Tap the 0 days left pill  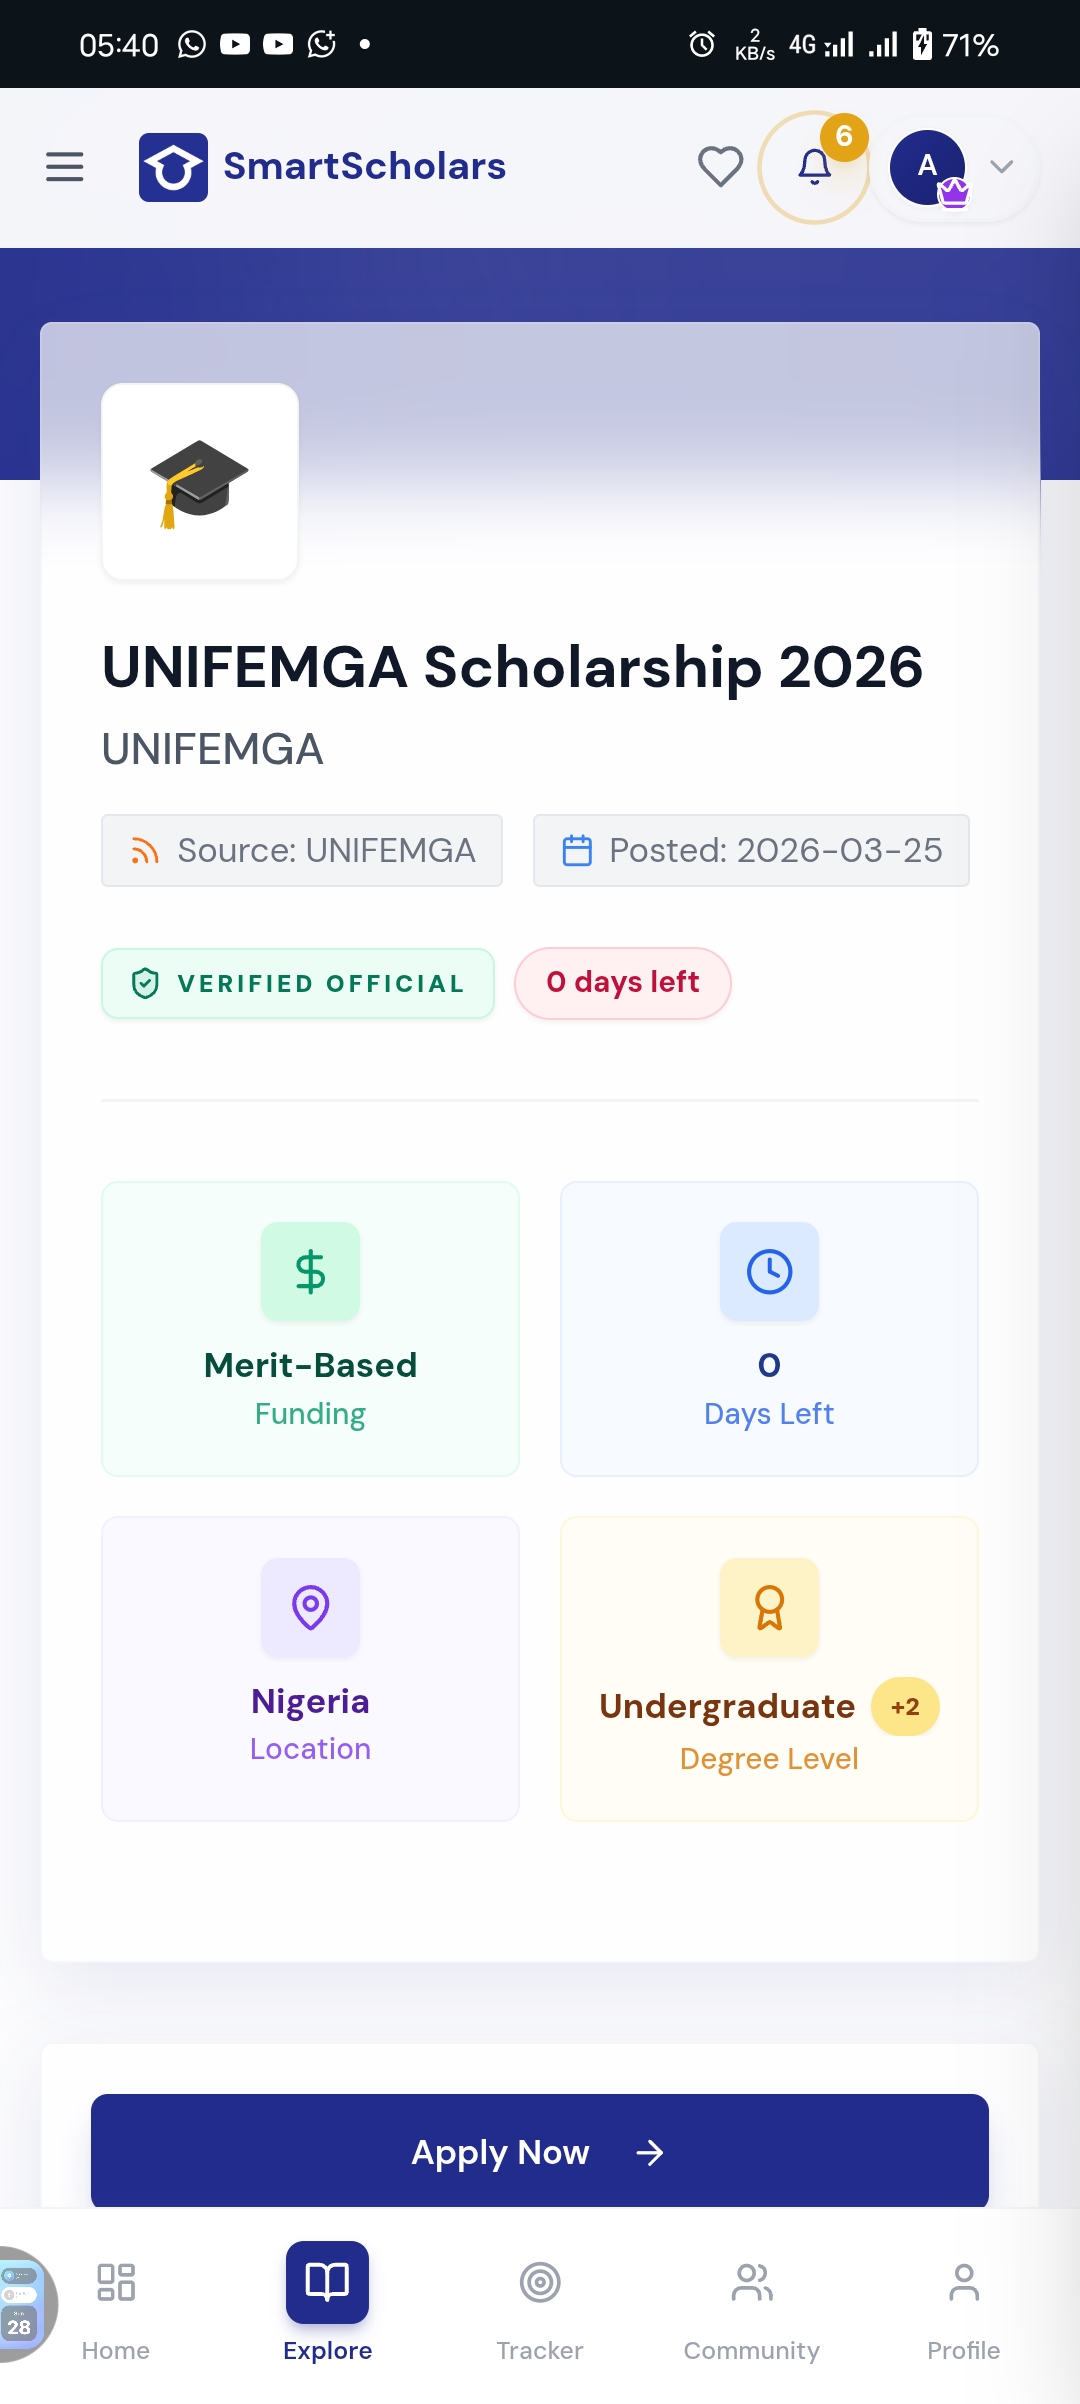pos(622,983)
